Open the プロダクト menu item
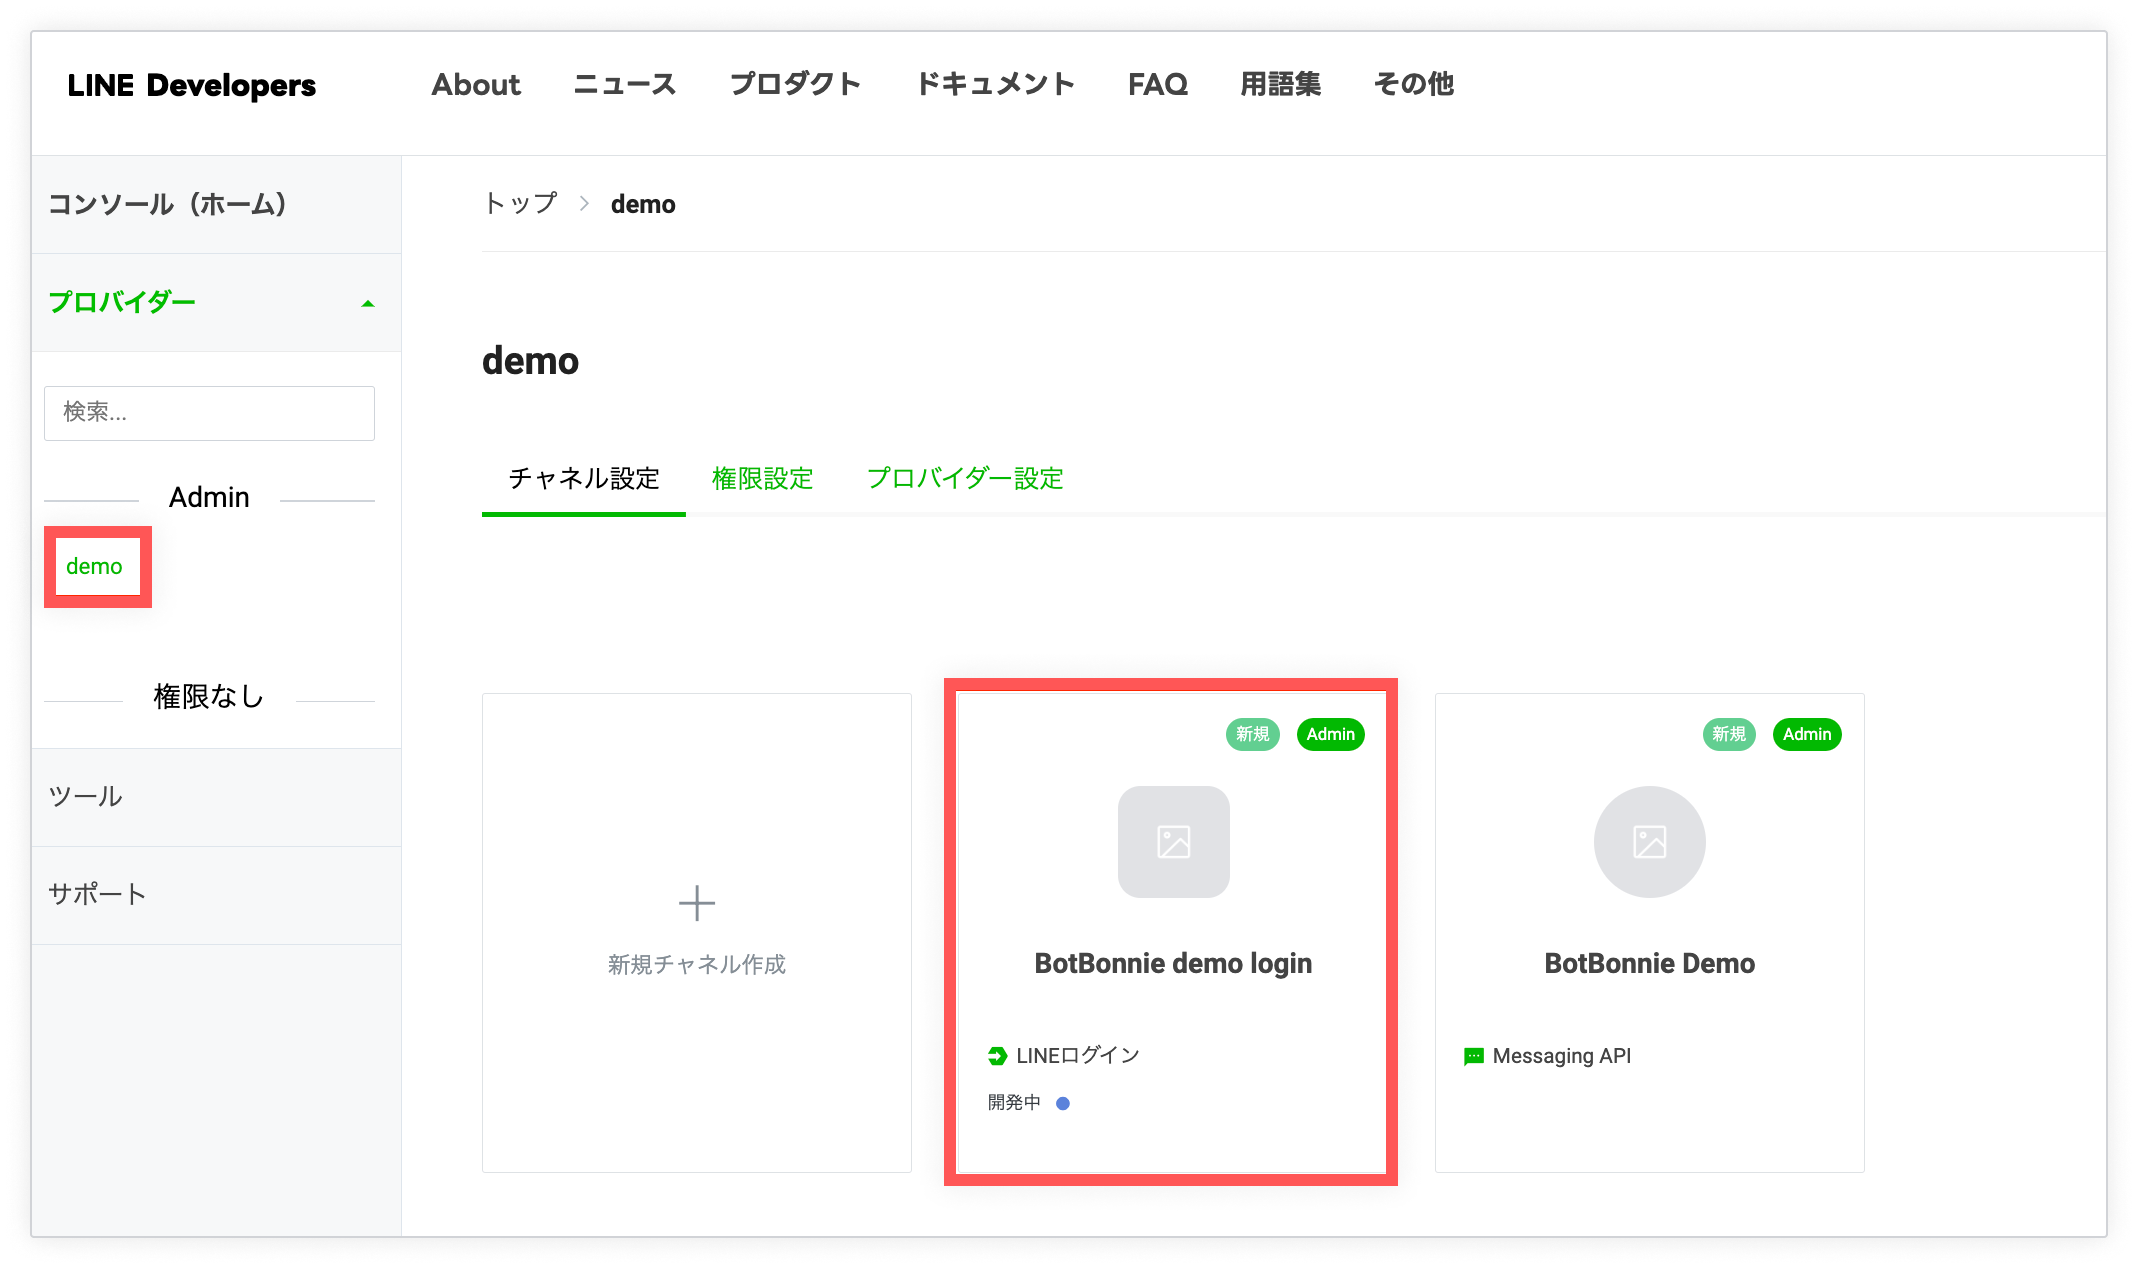 tap(795, 84)
